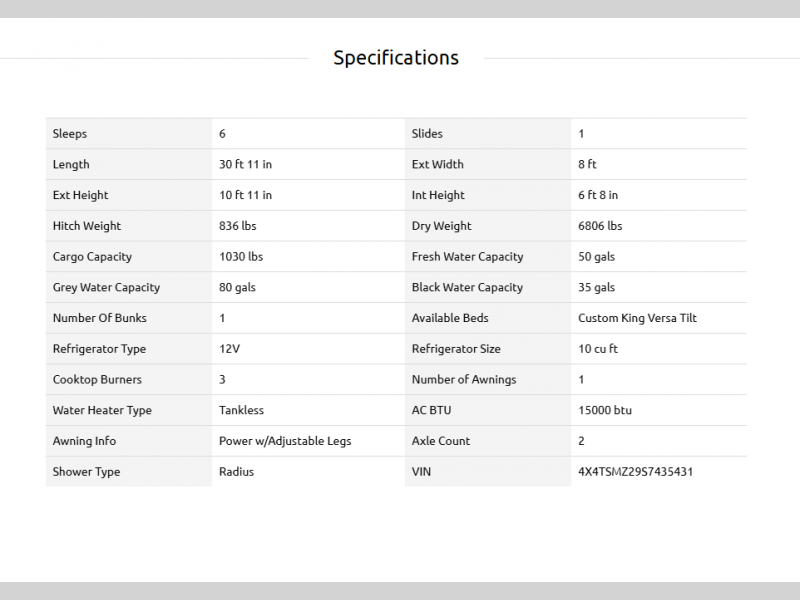Screen dimensions: 800x600
Task: Select the Dry Weight value 6806 lbs
Action: click(x=600, y=227)
